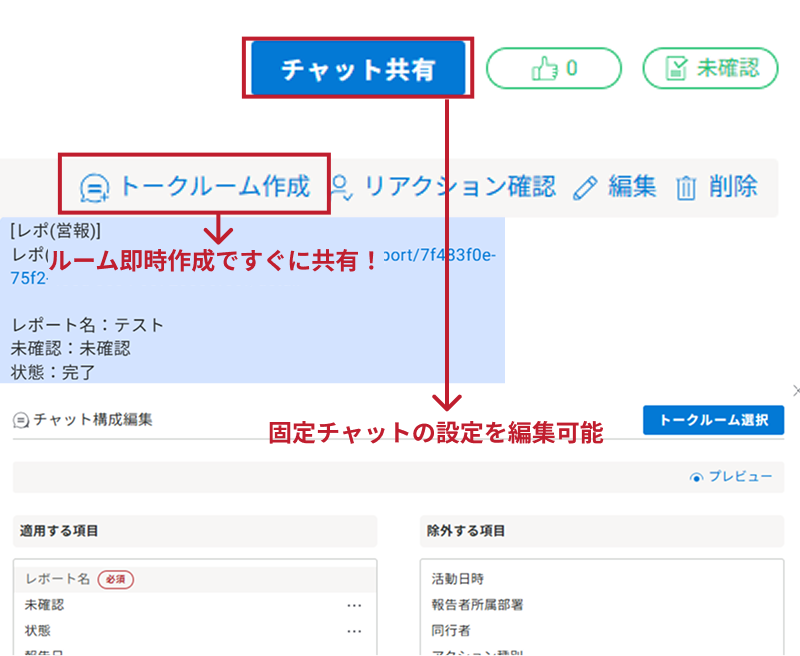
Task: Click the 適用する項目 header
Action: point(195,531)
